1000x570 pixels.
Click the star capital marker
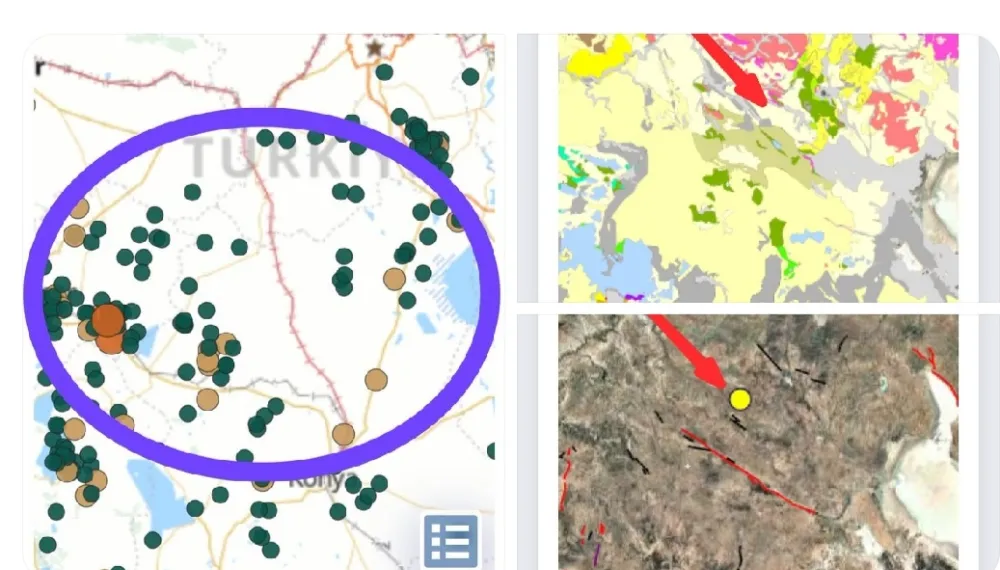375,48
